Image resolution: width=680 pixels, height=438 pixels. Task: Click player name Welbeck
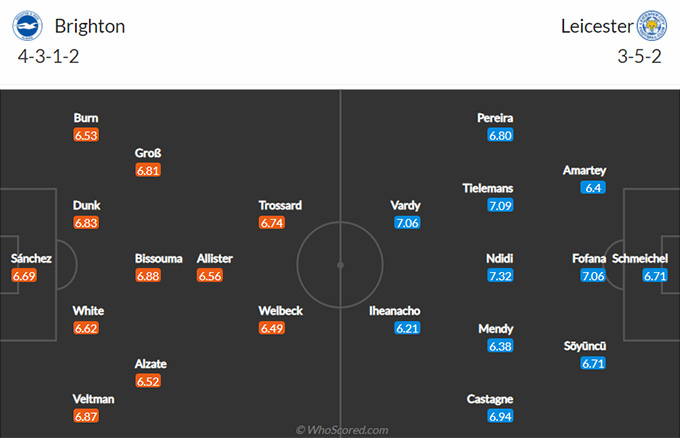[x=281, y=311]
